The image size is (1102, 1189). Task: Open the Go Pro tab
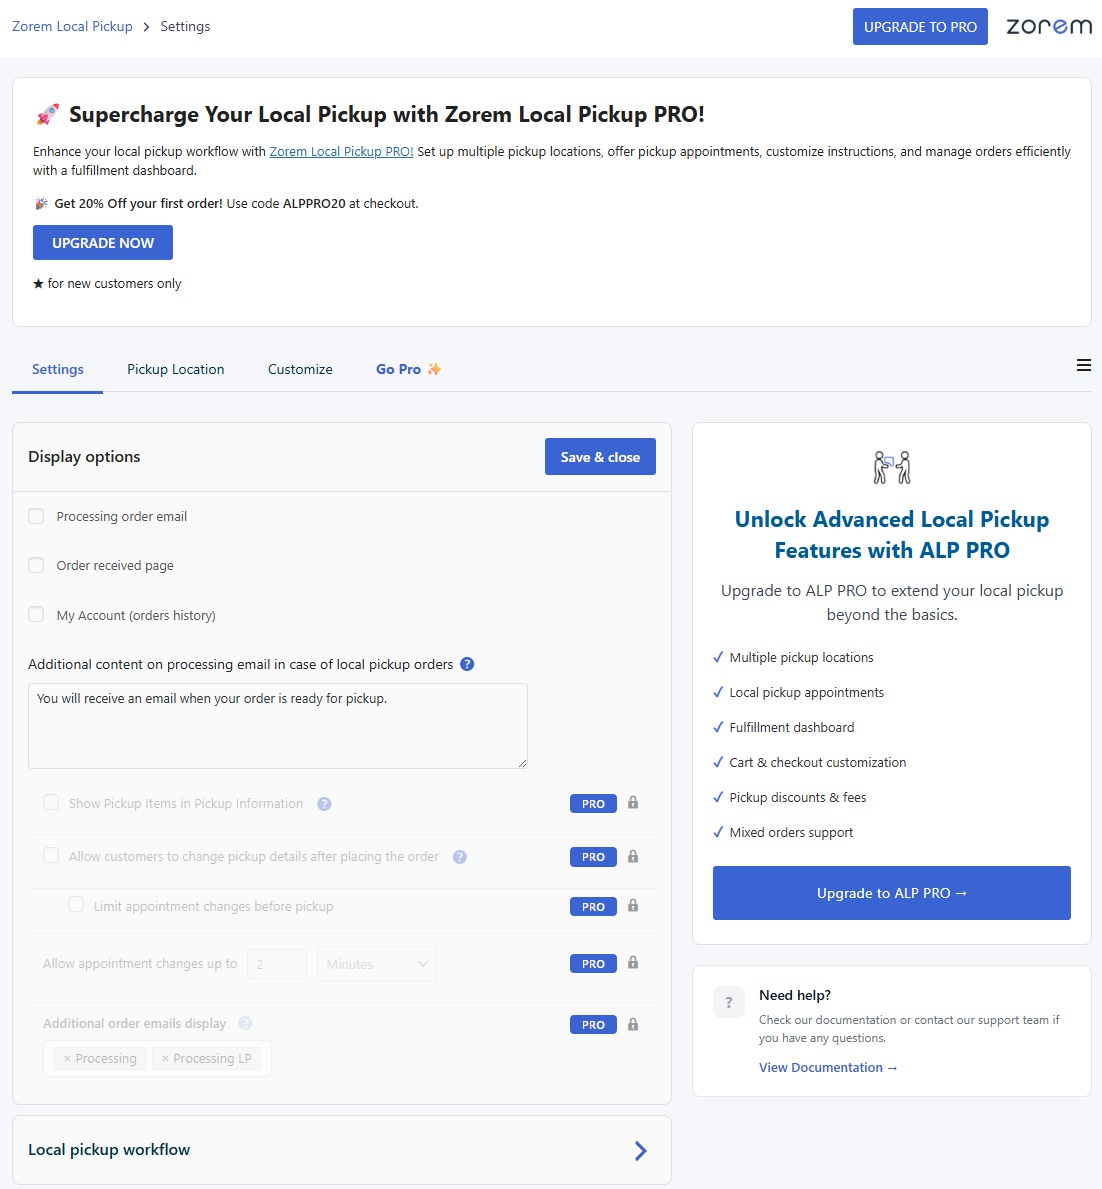tap(408, 369)
